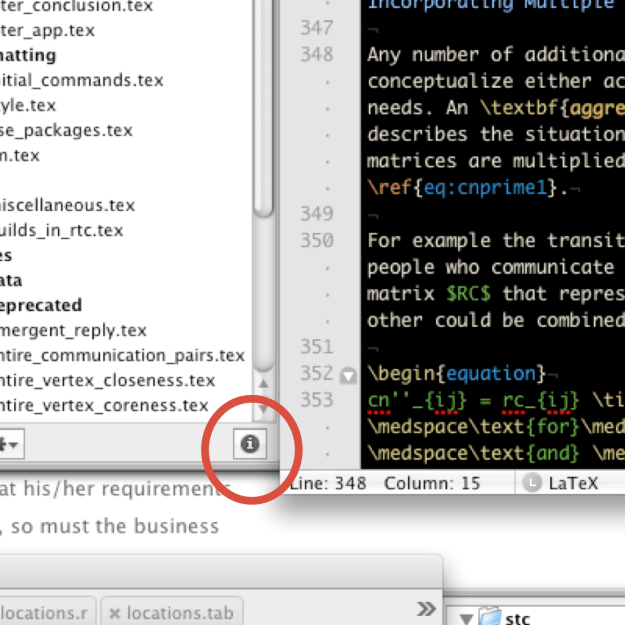
Task: Open entire_vertex_coreness.tex file
Action: point(104,405)
